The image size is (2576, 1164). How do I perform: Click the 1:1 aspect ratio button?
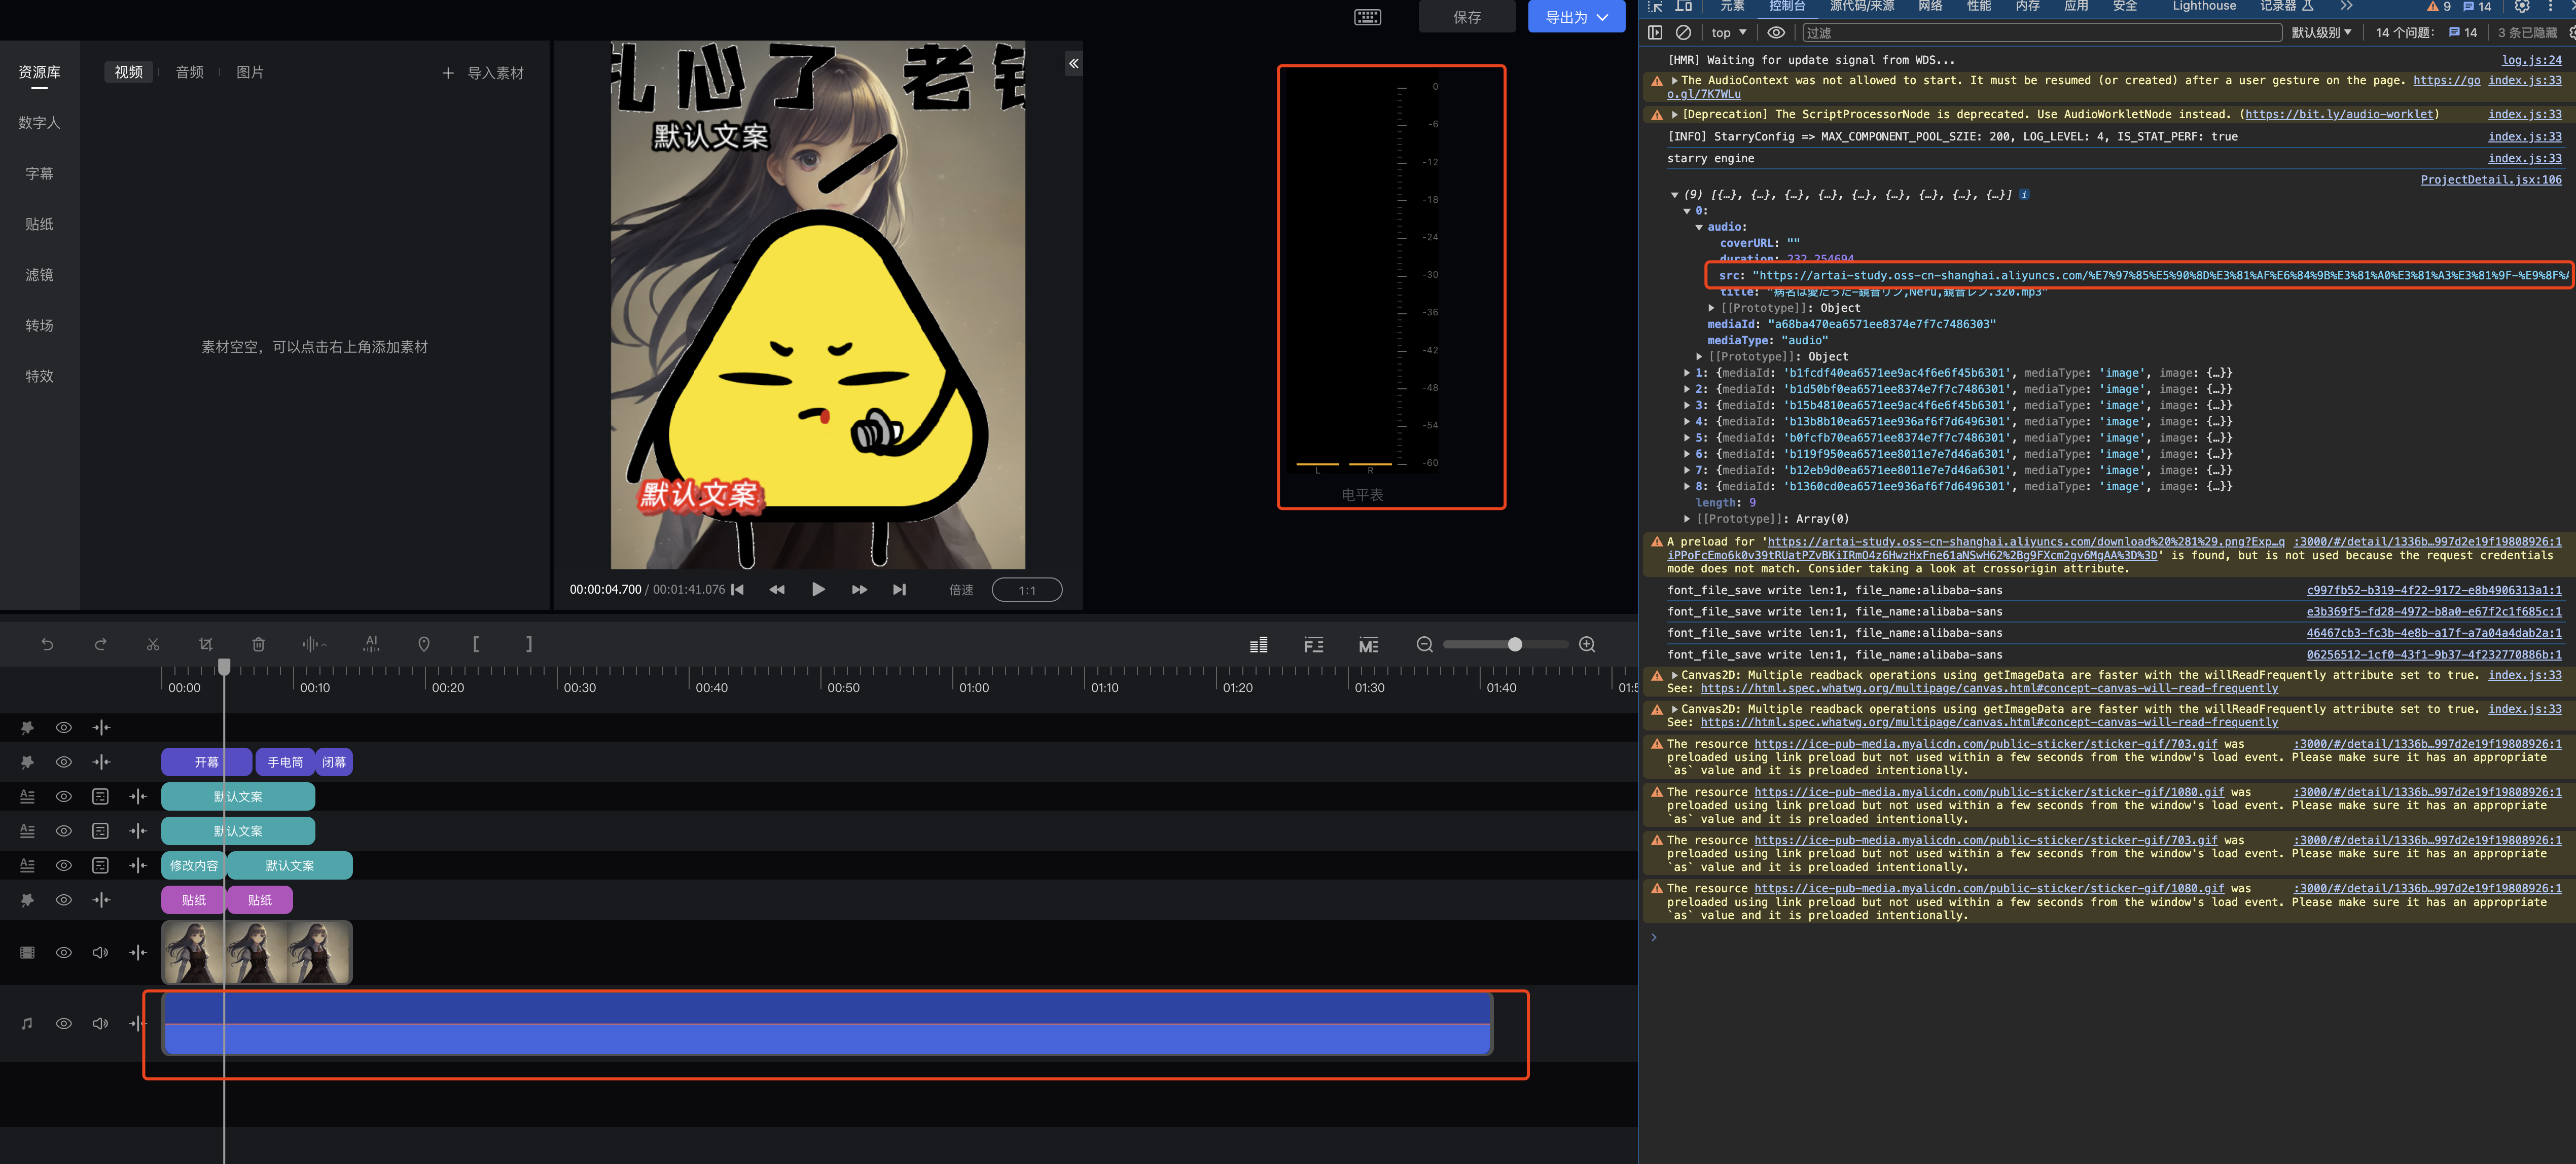point(1027,590)
